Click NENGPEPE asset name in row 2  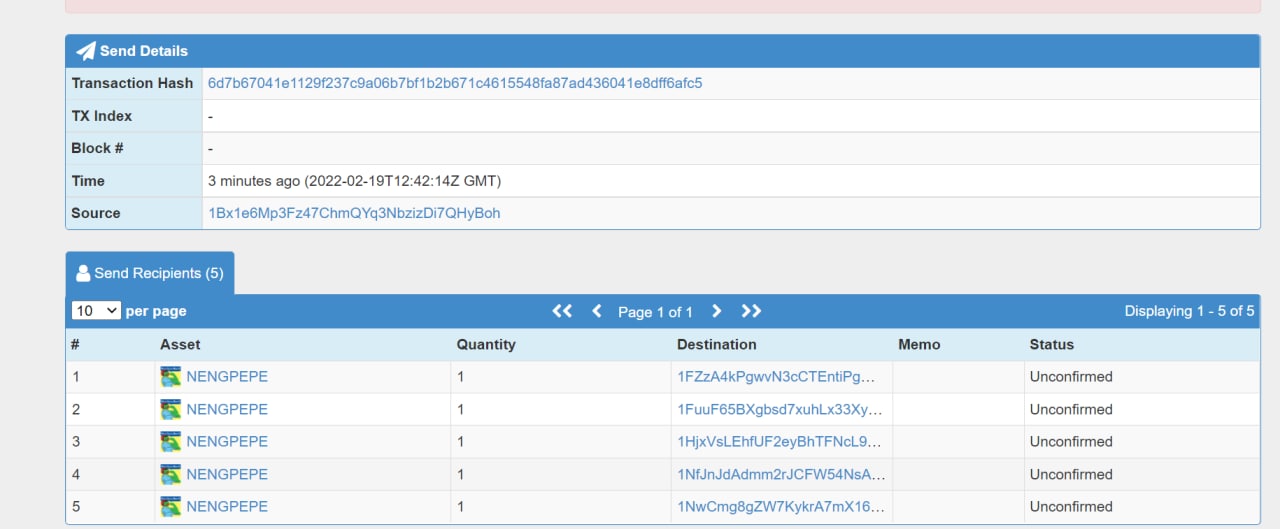[227, 409]
